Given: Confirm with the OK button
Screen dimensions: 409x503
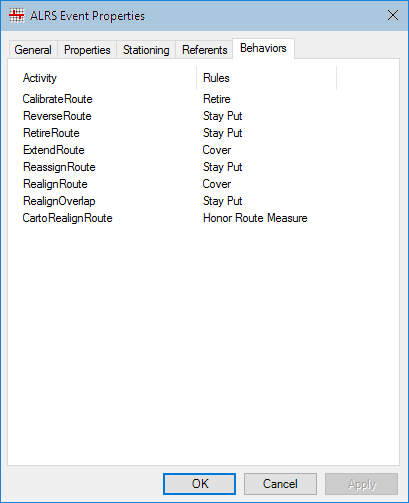Looking at the screenshot, I should [x=199, y=484].
